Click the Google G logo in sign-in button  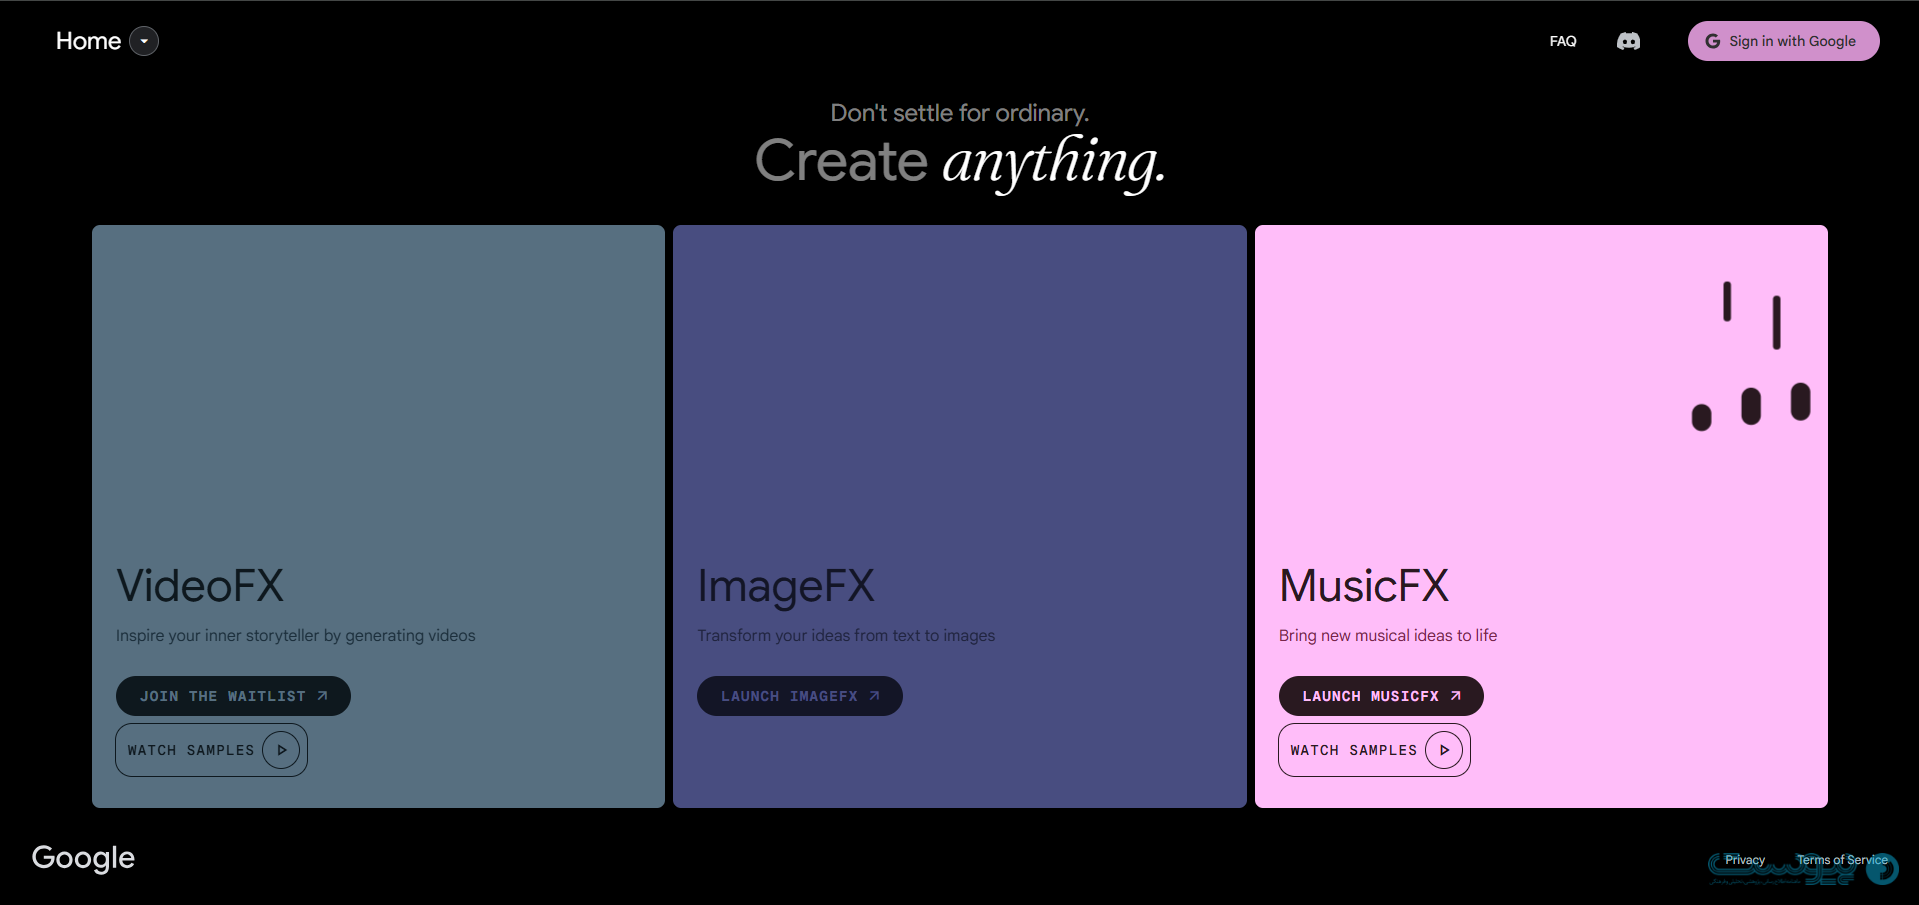[1713, 41]
